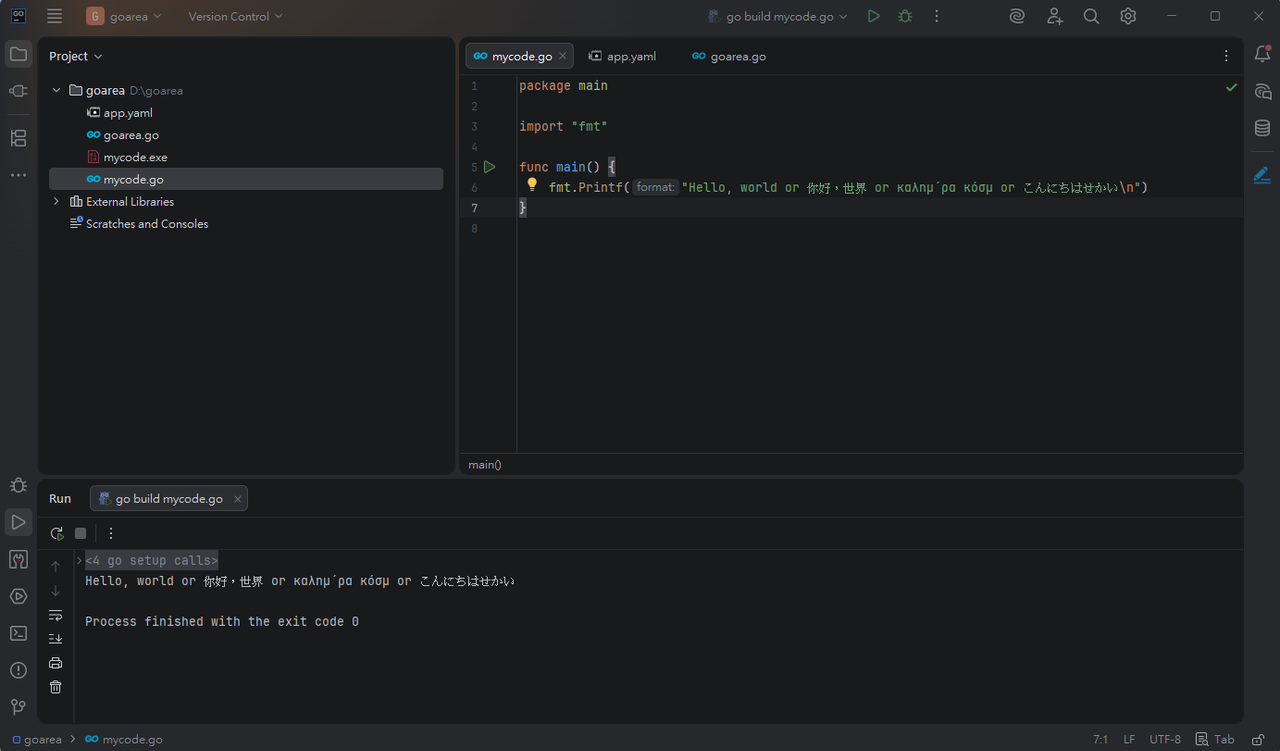Click the Debug bug icon in the top toolbar
This screenshot has width=1280, height=751.
click(x=905, y=16)
